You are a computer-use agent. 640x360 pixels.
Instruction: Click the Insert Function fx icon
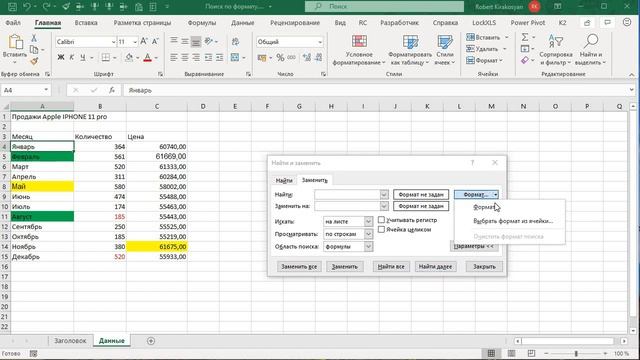(111, 90)
